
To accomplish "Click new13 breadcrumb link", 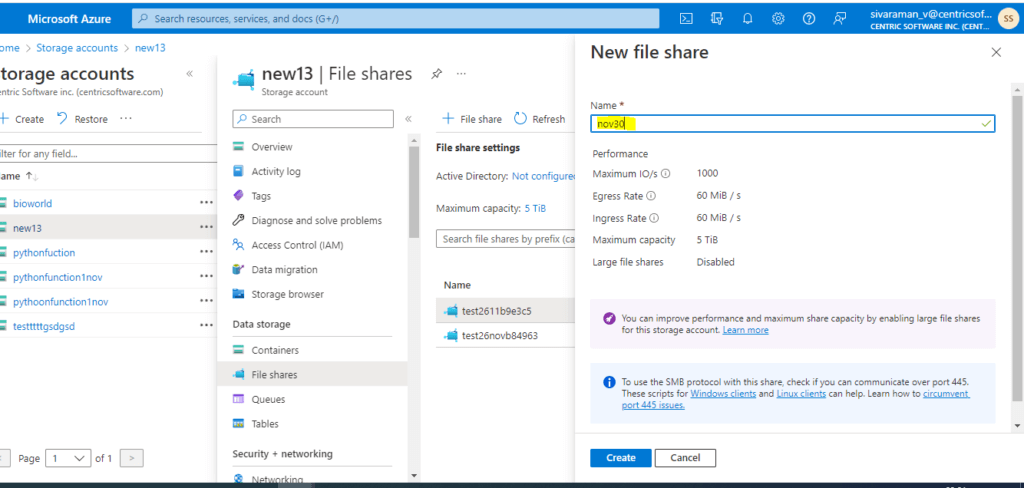I will pyautogui.click(x=150, y=48).
